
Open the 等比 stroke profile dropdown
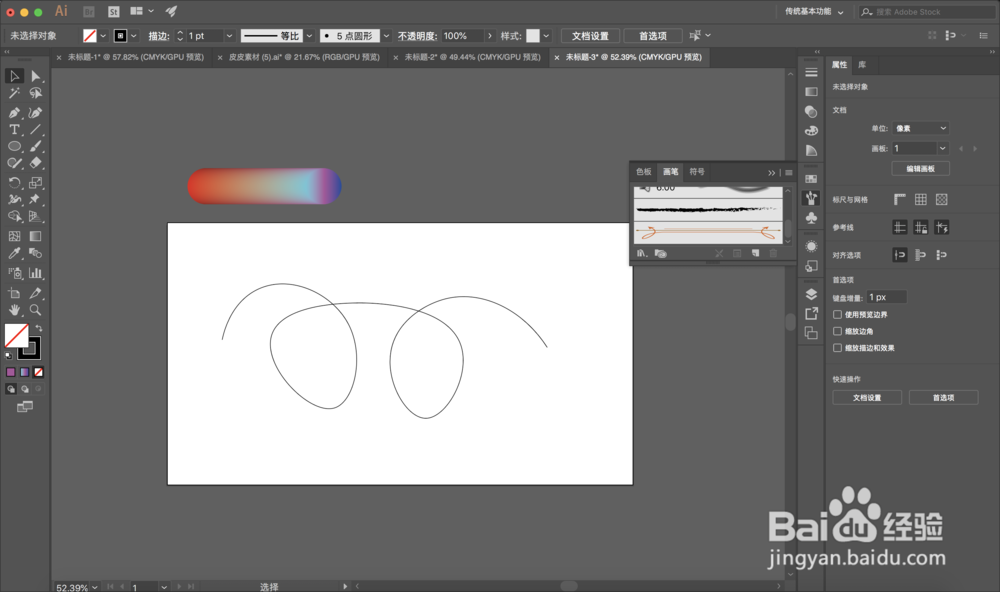pos(309,36)
